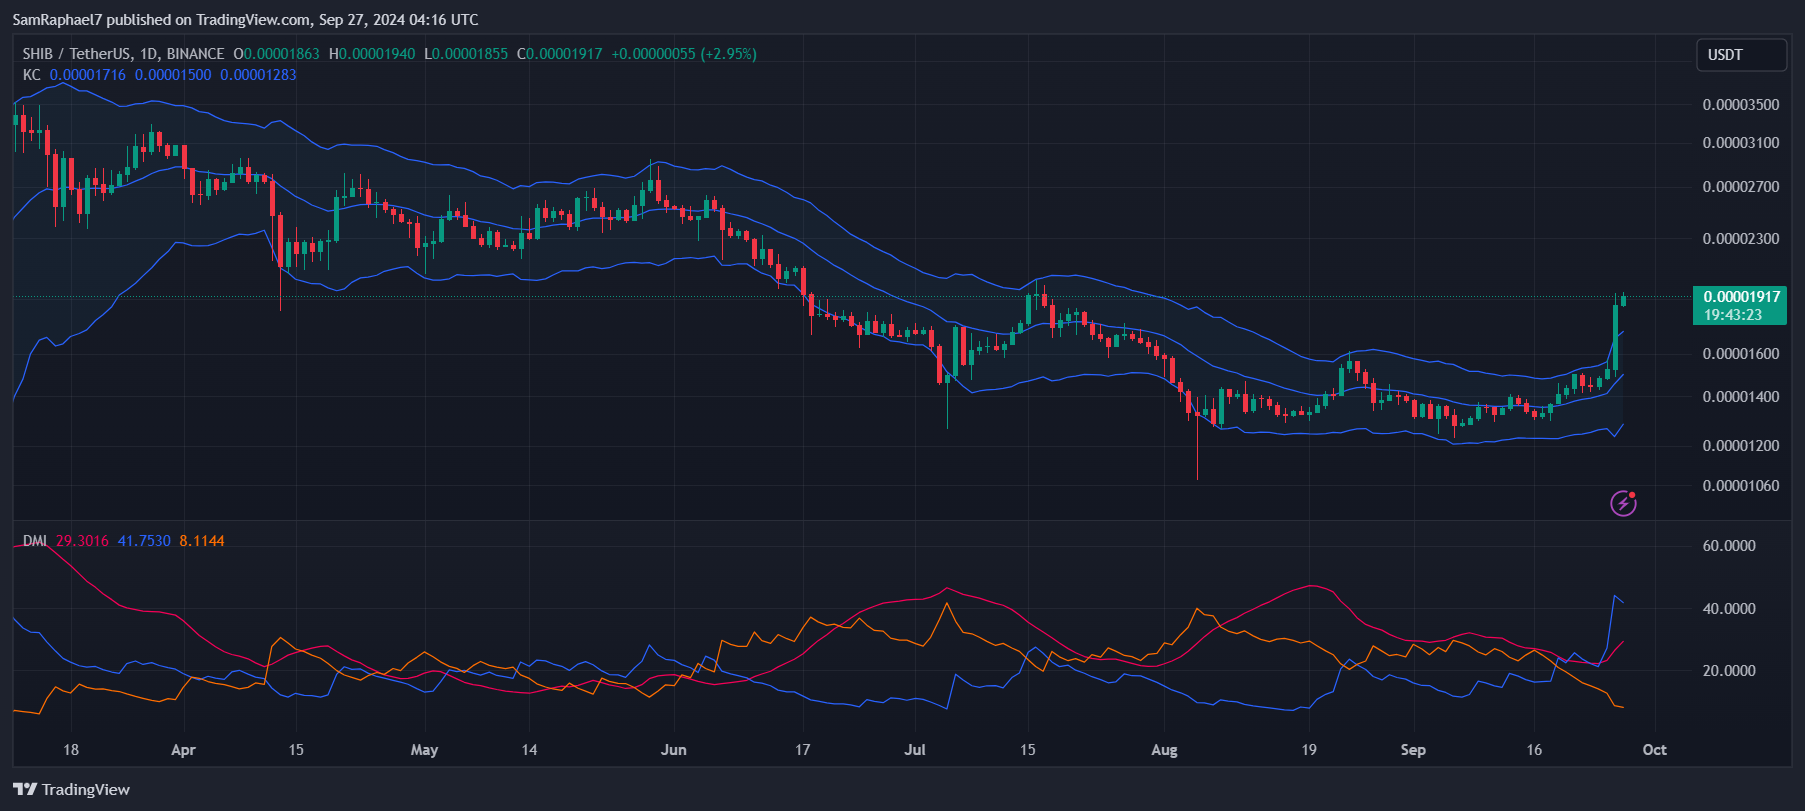Open the USDT currency selector
The image size is (1805, 811).
coord(1741,55)
